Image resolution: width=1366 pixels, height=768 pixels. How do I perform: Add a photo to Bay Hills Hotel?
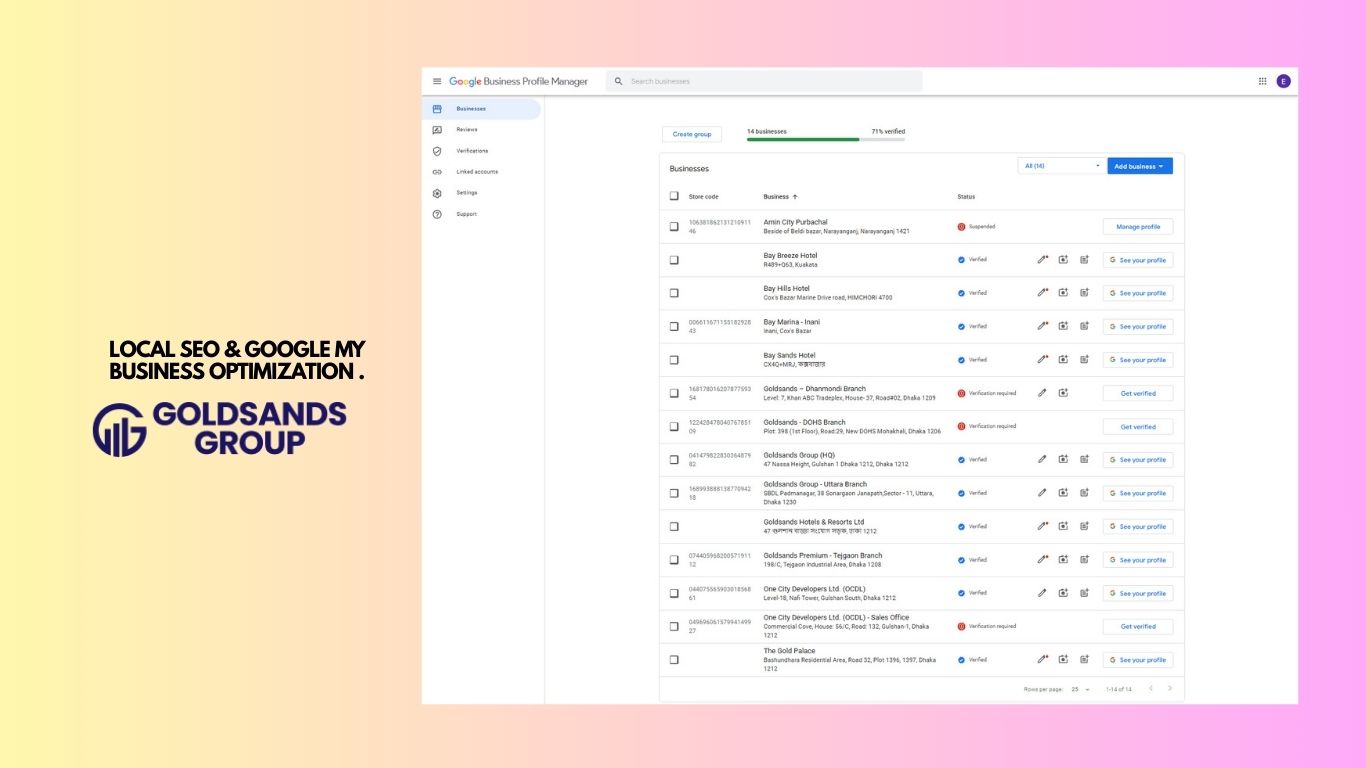(1063, 293)
